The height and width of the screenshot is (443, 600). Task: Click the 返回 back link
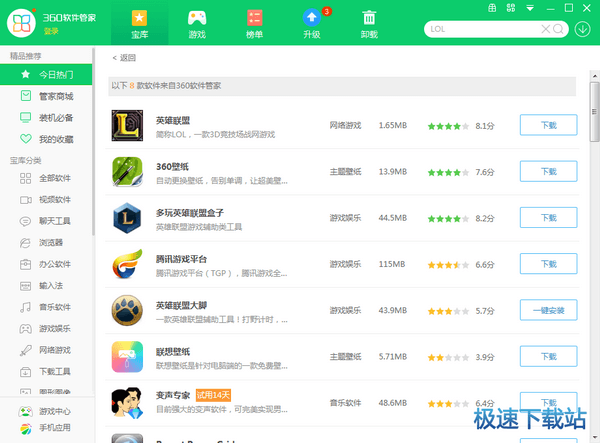pos(124,58)
